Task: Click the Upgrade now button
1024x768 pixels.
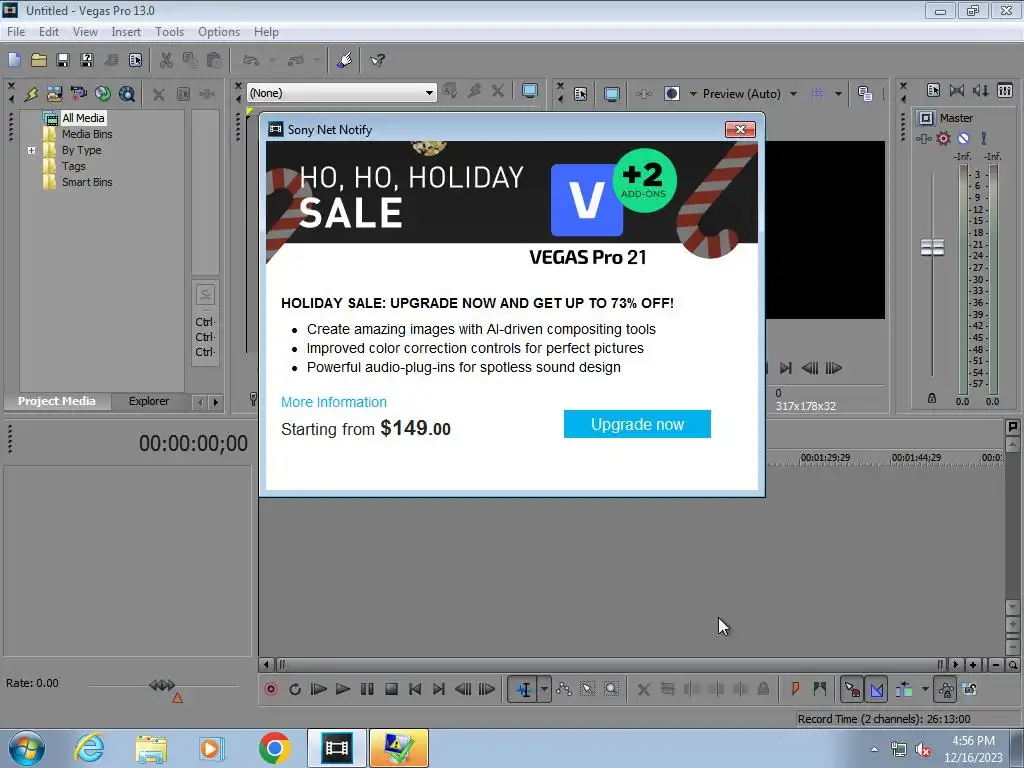Action: 637,424
